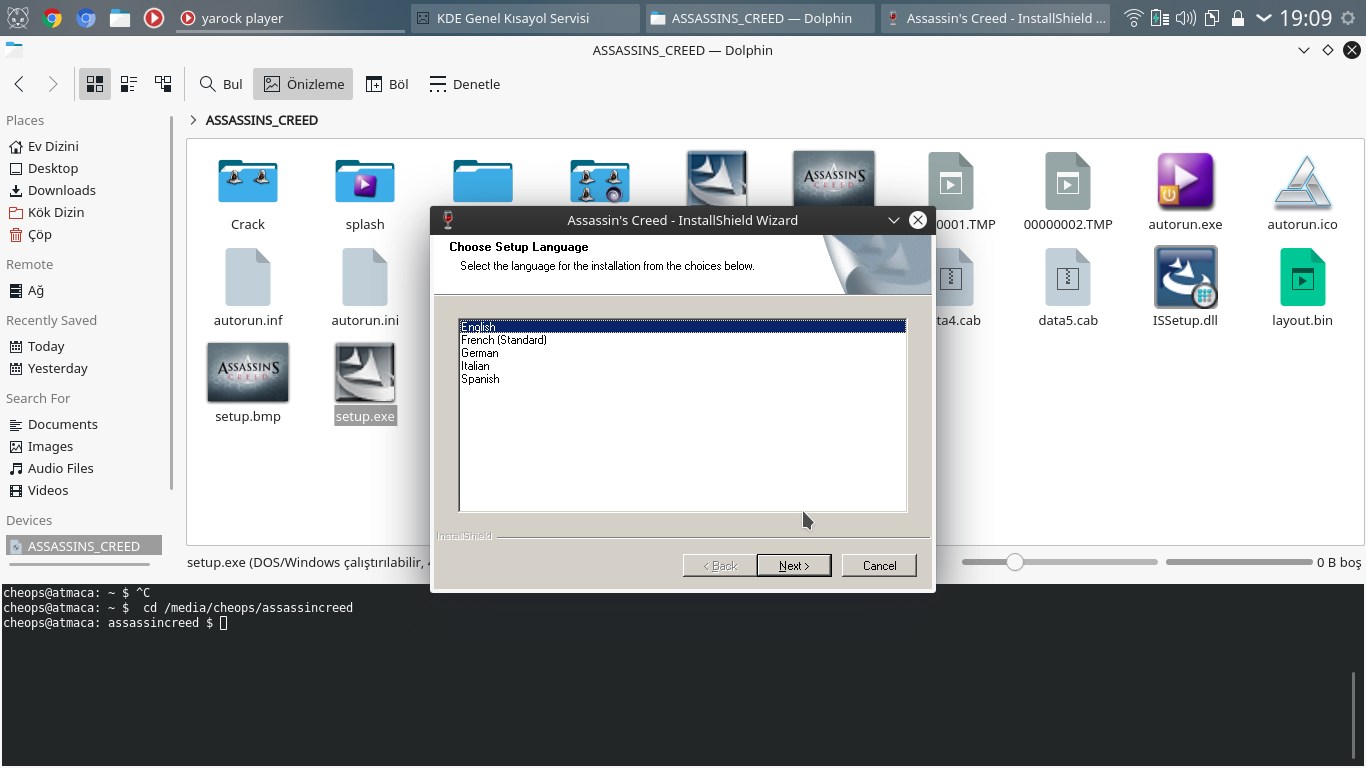Screen dimensions: 1366x768
Task: Switch Dolphin to icons view mode
Action: click(95, 84)
